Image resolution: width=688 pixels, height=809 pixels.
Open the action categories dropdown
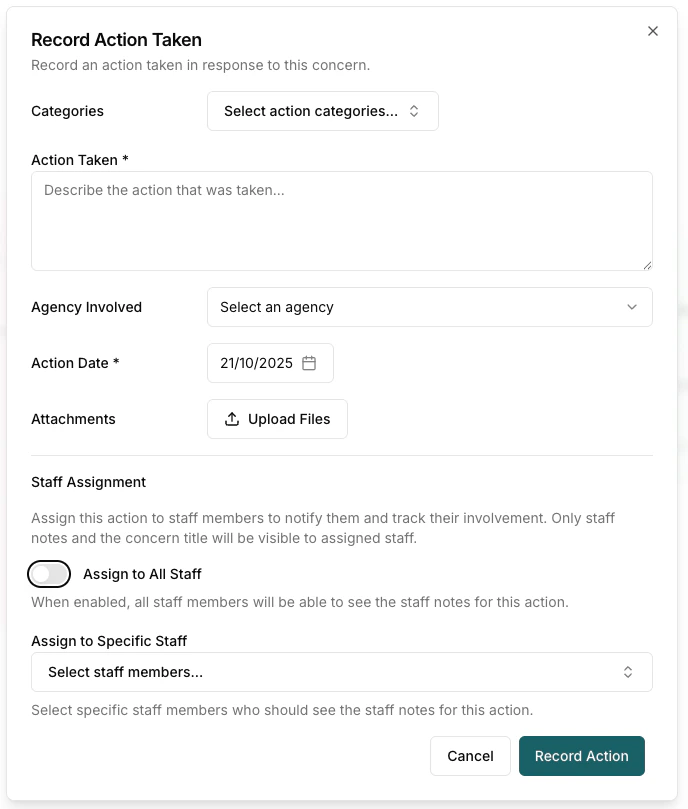click(x=322, y=111)
